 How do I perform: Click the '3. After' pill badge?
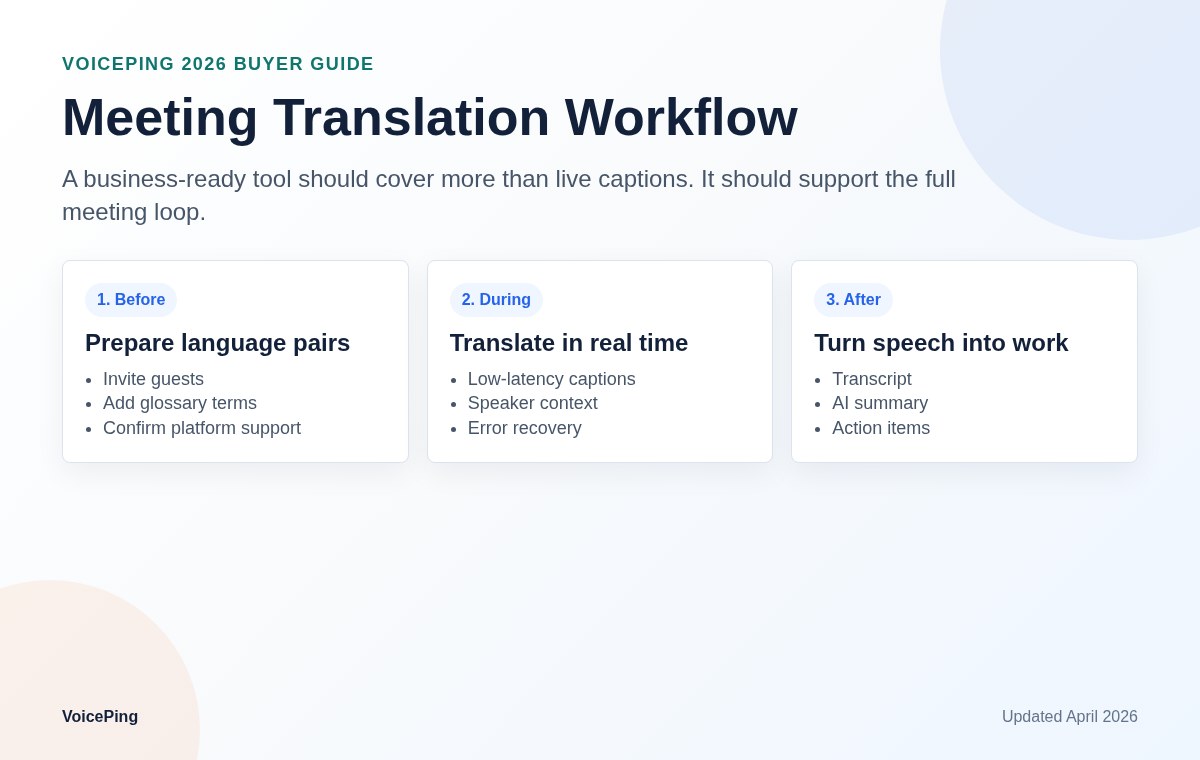pyautogui.click(x=853, y=300)
